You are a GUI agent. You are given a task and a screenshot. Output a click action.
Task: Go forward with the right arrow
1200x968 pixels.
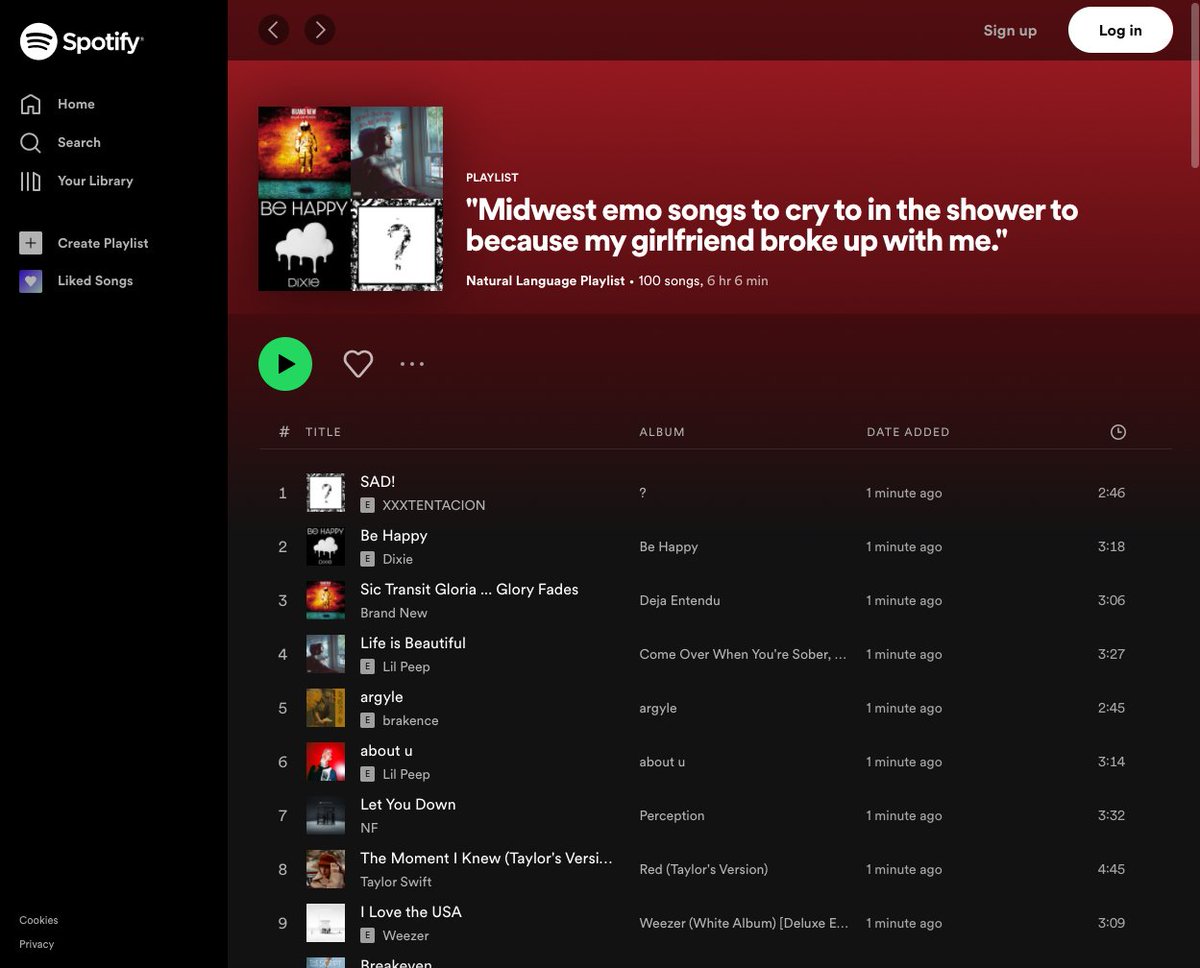[x=319, y=30]
